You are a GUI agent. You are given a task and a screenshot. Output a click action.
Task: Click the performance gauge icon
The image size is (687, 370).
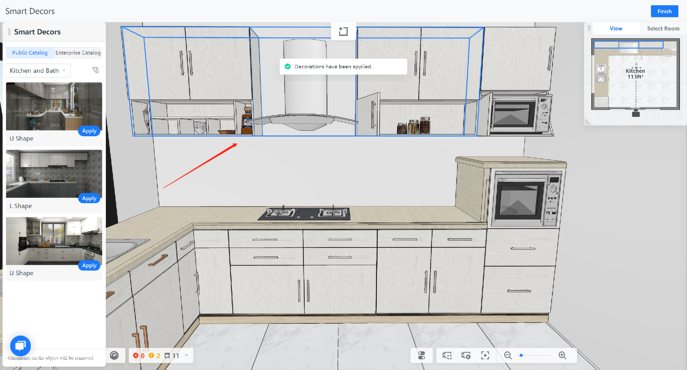[114, 356]
